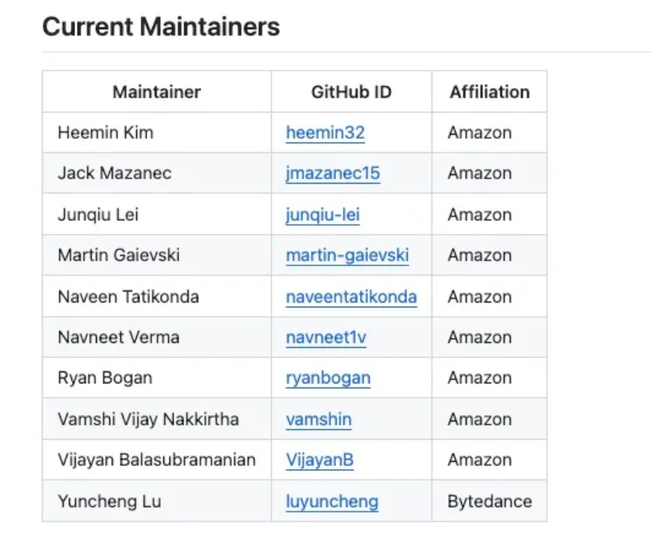Screen dimensions: 670x545
Task: Click the Maintainer column header
Action: (x=156, y=92)
